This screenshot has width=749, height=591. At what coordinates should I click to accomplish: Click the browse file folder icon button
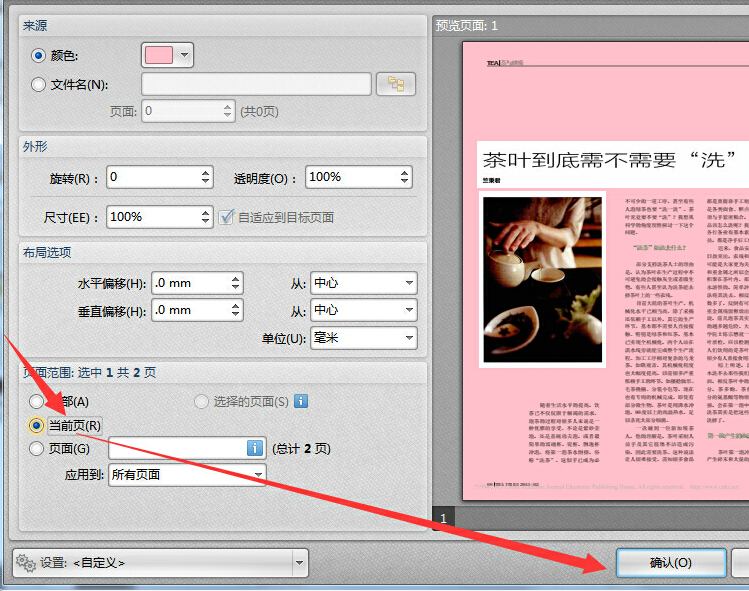pos(396,85)
